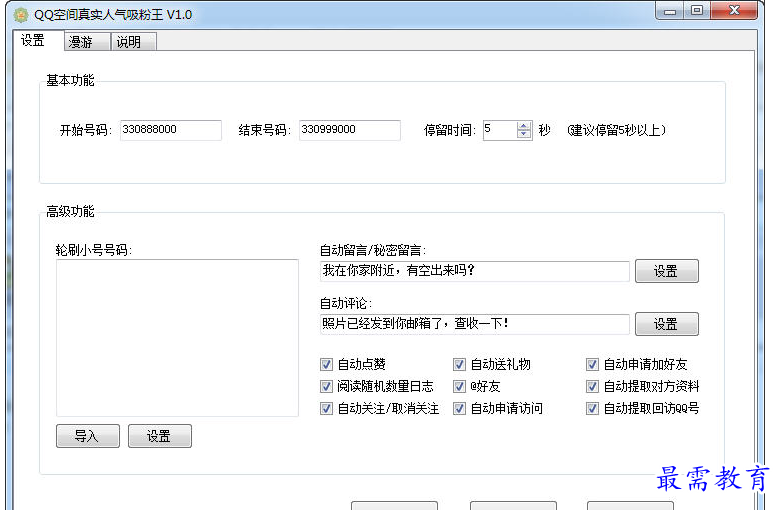Uncheck 自动申请访问

tap(459, 408)
